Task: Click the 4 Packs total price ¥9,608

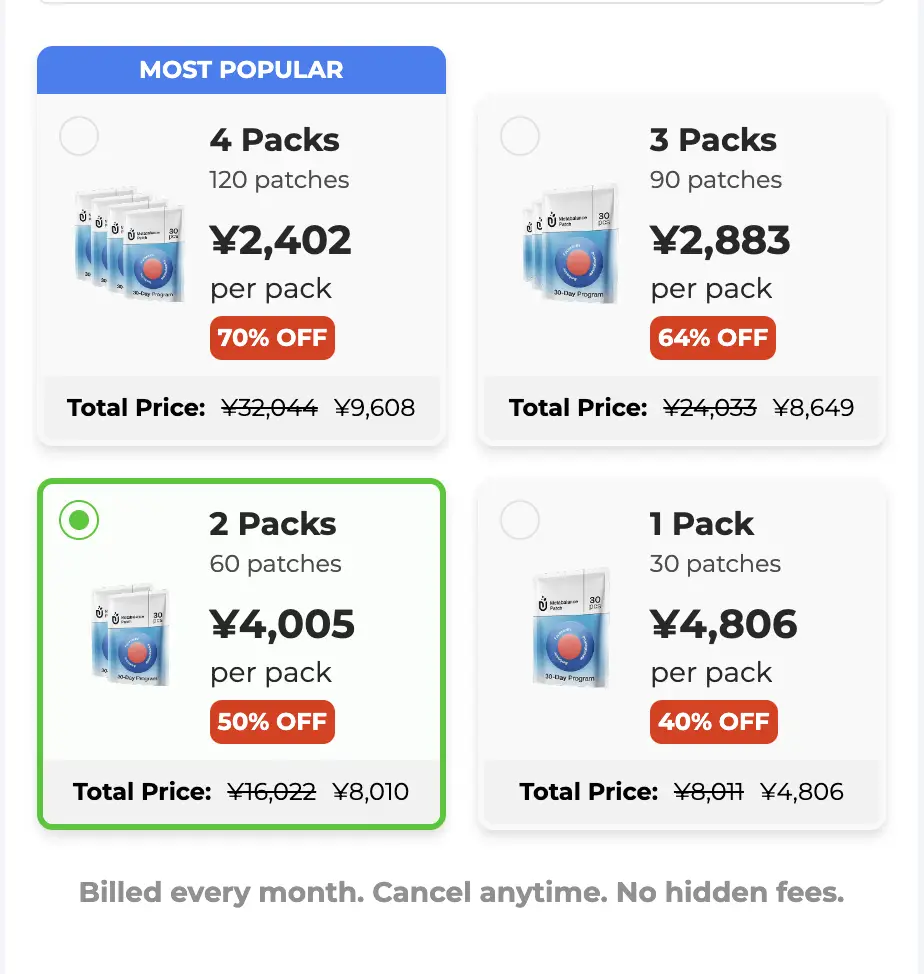Action: pyautogui.click(x=374, y=408)
